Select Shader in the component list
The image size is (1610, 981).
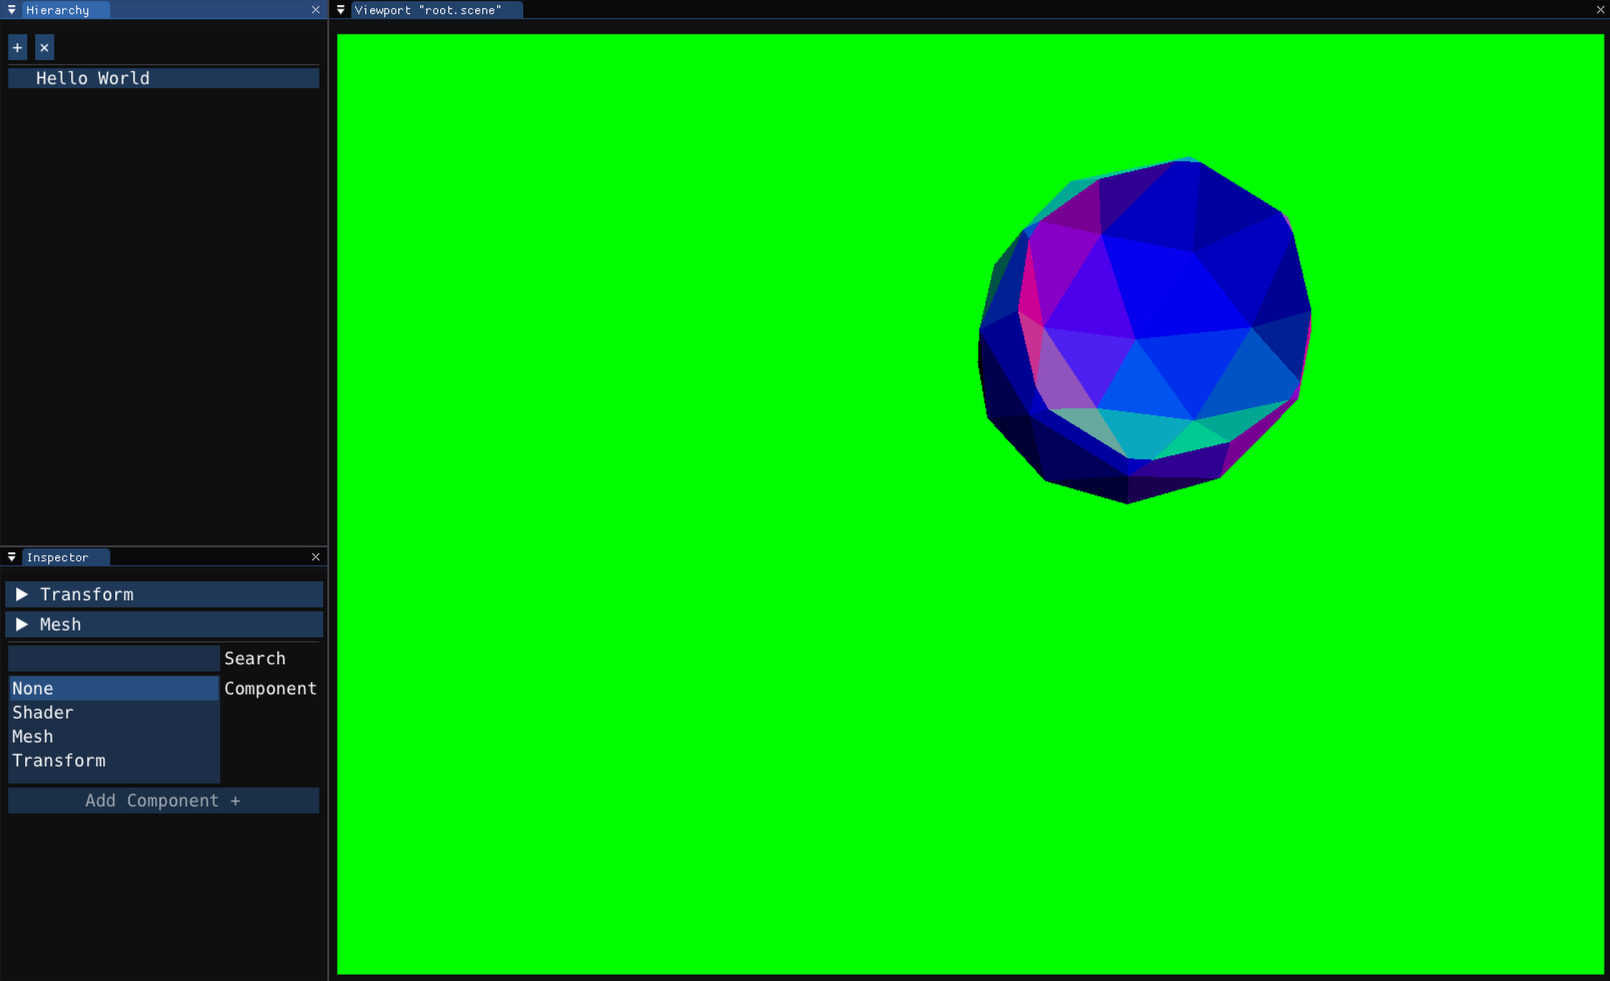(114, 712)
